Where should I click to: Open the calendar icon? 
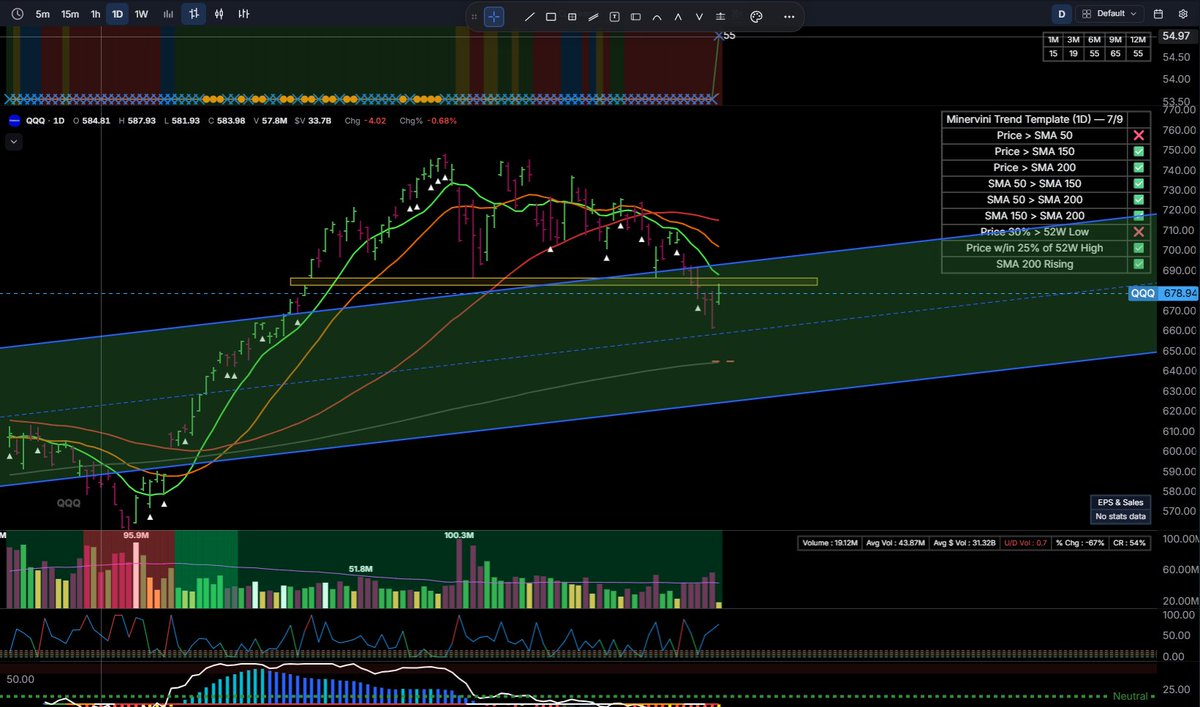[1158, 14]
